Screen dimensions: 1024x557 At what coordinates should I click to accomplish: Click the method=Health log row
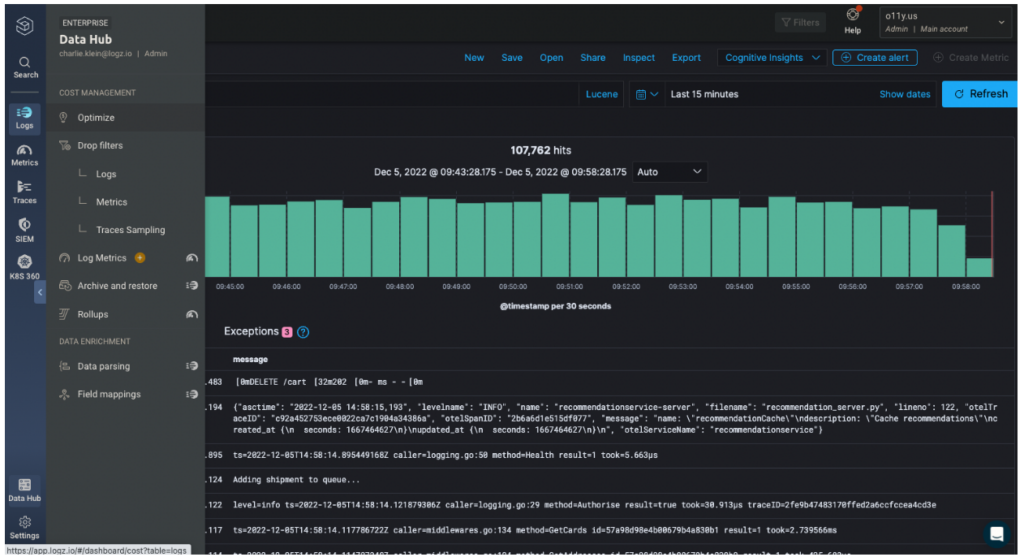[611, 455]
